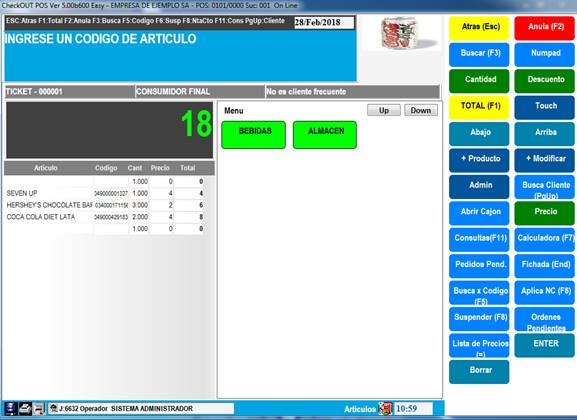Open the BEBIDAS menu category
The height and width of the screenshot is (420, 577).
pyautogui.click(x=254, y=135)
